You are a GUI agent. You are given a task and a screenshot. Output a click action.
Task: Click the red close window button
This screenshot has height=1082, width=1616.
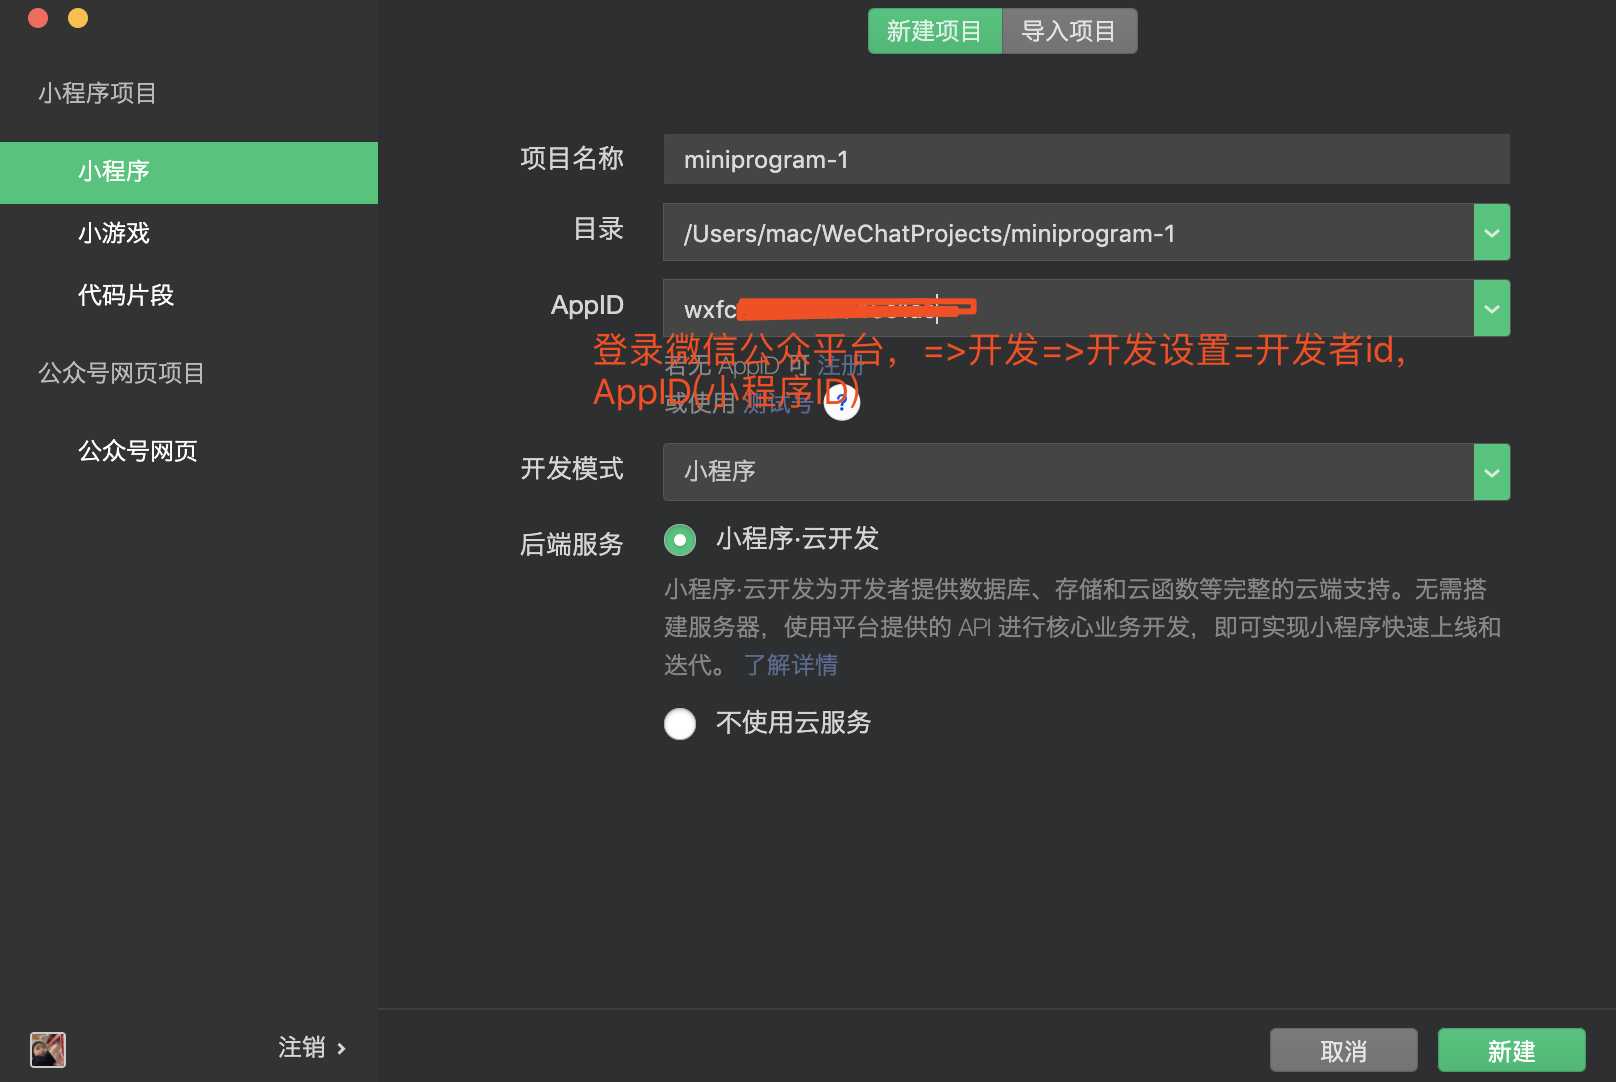tap(39, 18)
